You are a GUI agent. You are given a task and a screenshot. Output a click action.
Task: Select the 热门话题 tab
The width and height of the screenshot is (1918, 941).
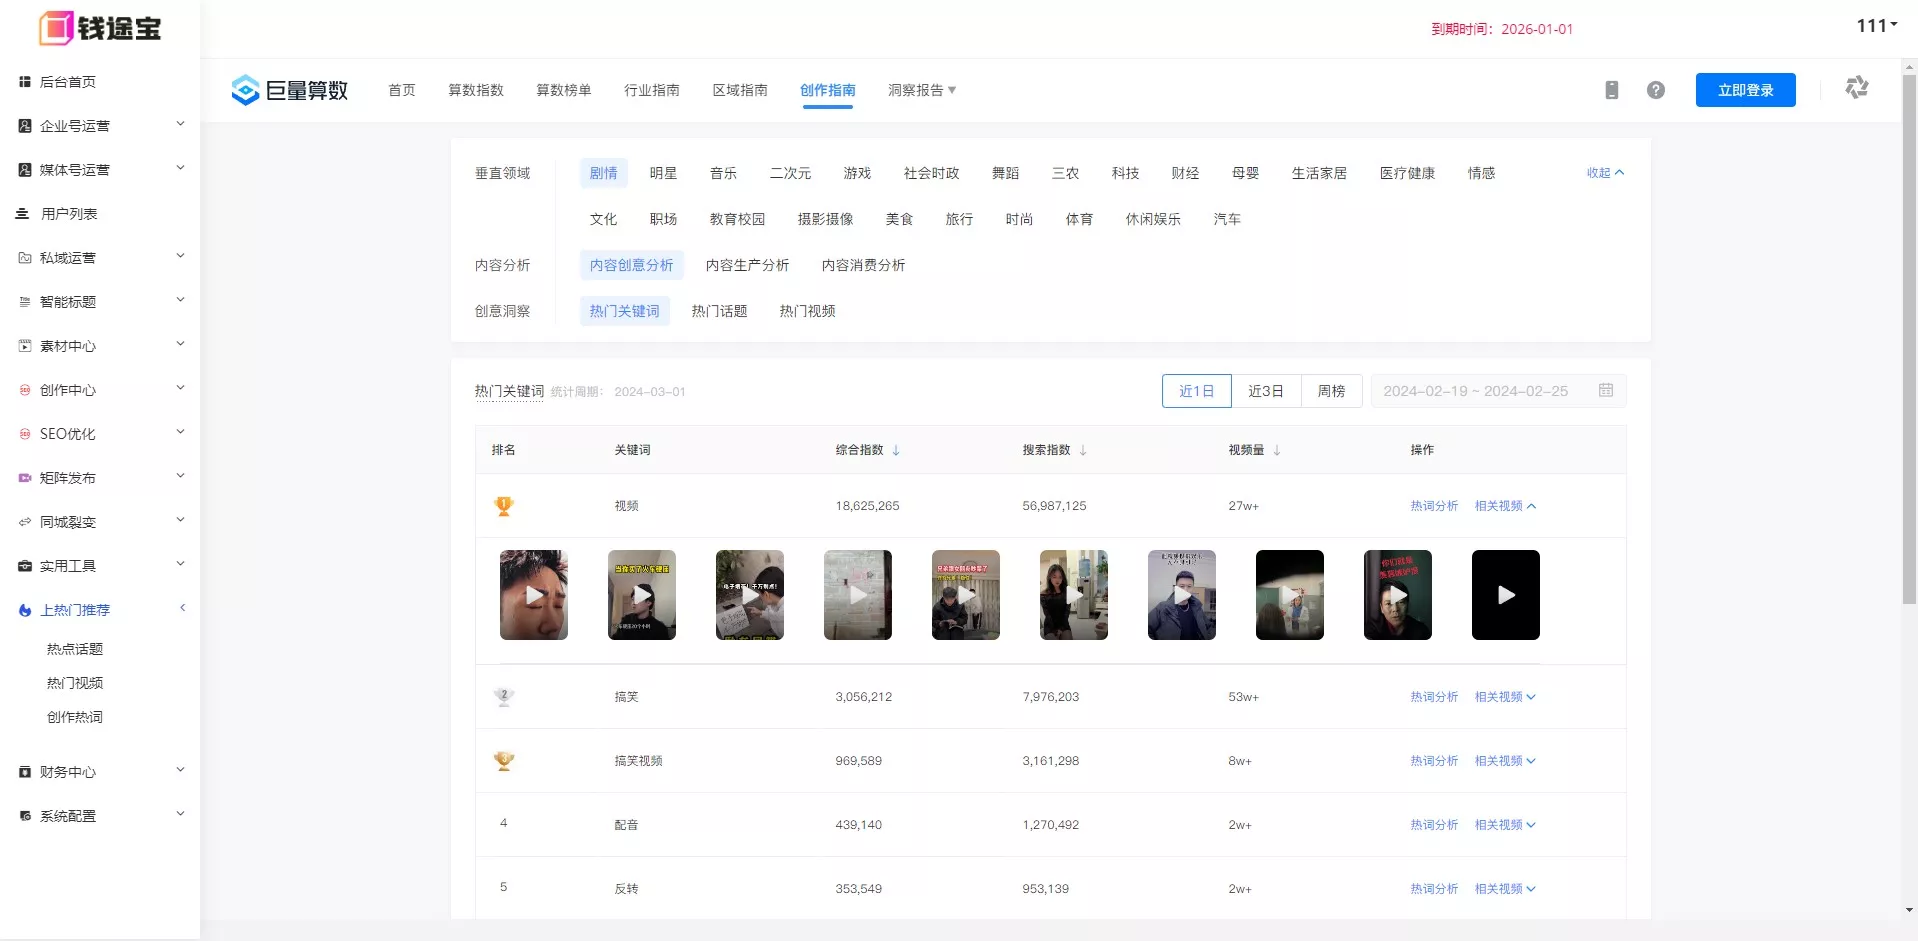[x=719, y=311]
